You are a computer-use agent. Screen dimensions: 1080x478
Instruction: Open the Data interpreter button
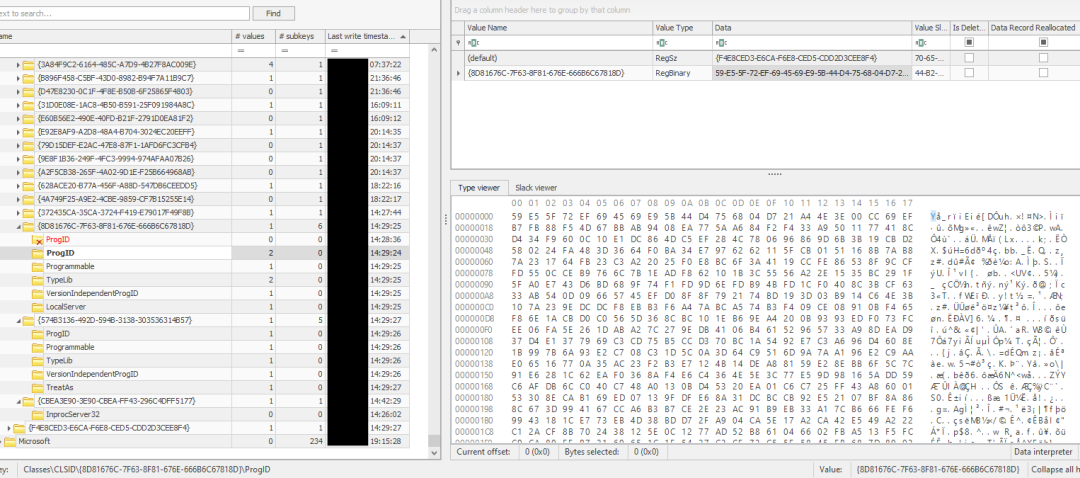(1044, 452)
